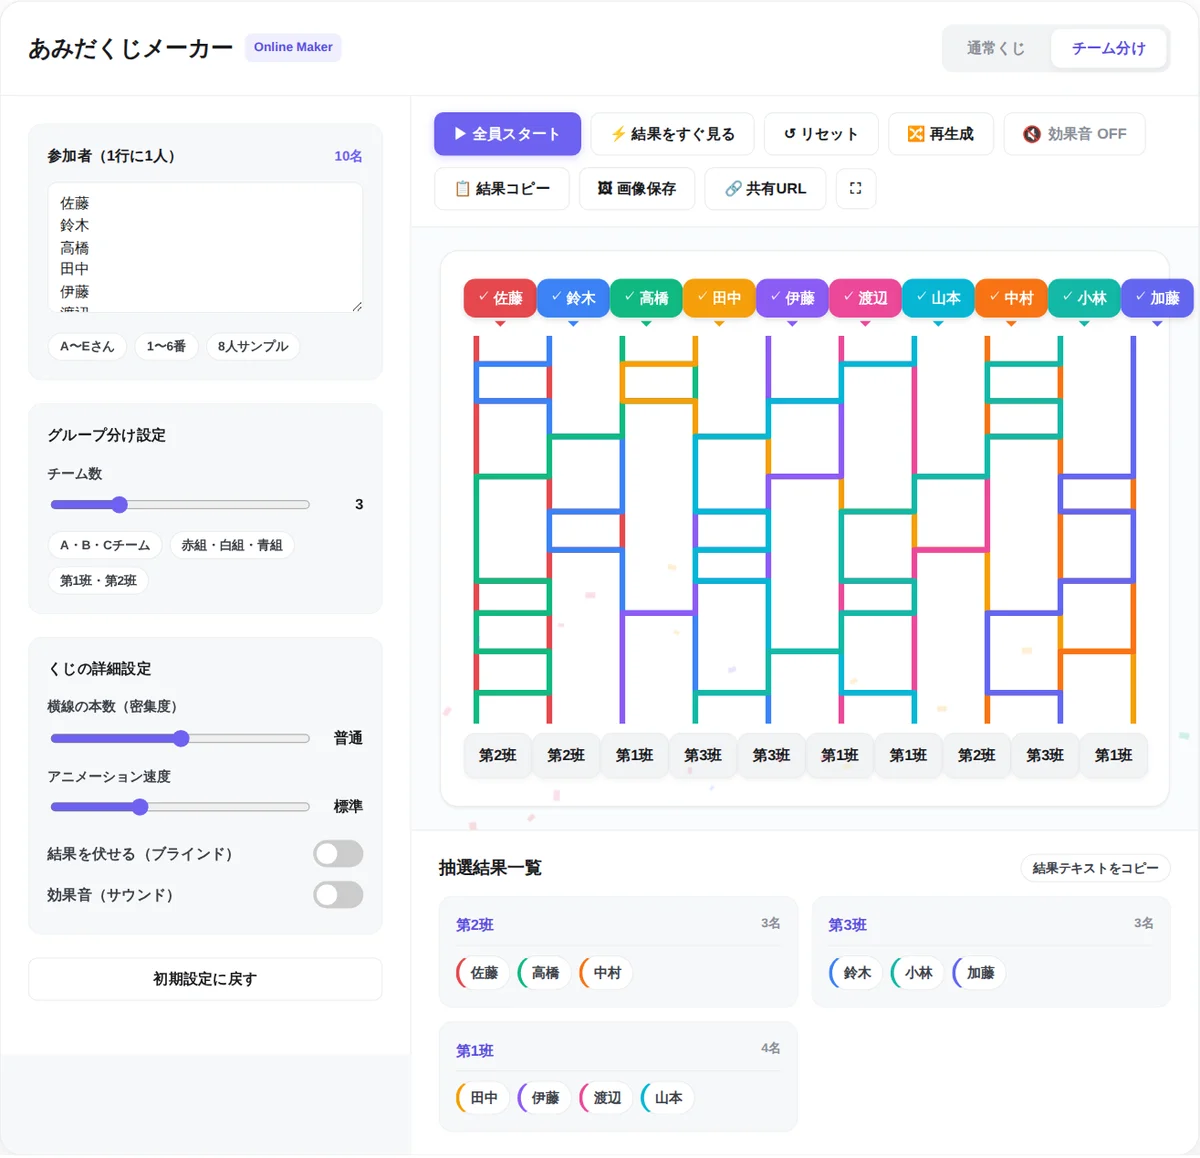The width and height of the screenshot is (1200, 1158).
Task: Click the 加藤 tag in 第3班 results
Action: point(979,972)
